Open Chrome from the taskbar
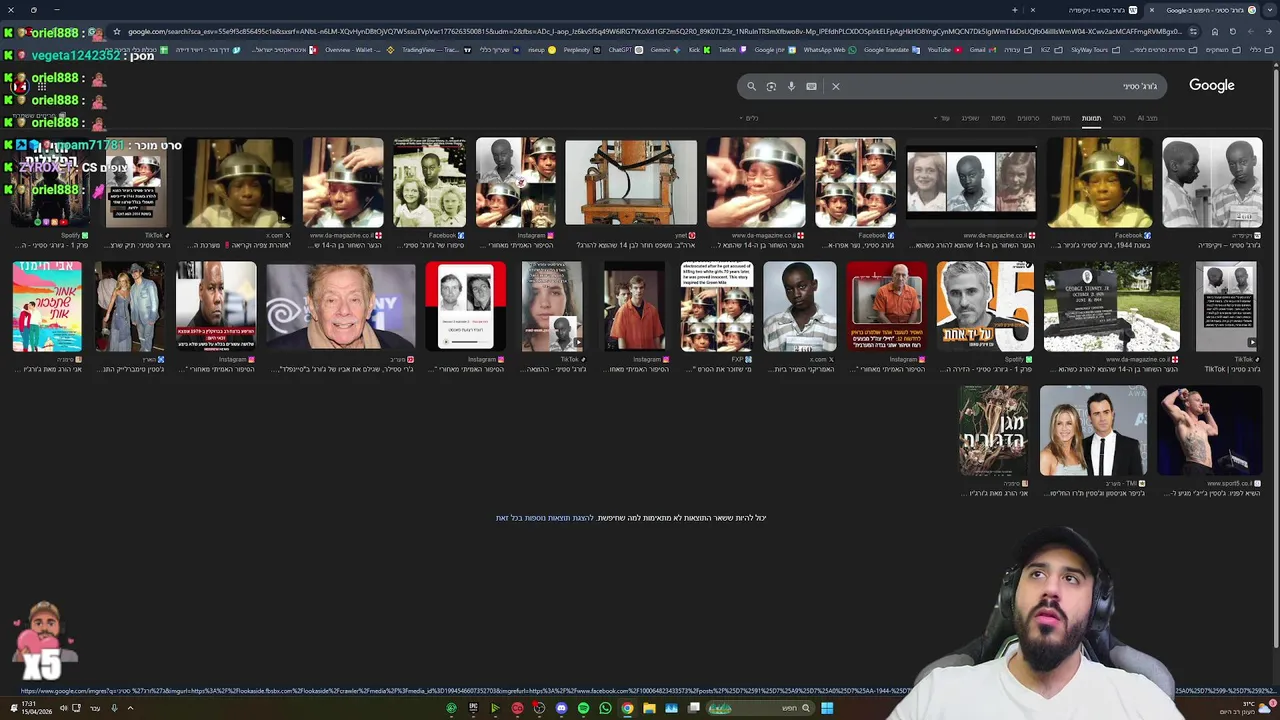 click(627, 708)
